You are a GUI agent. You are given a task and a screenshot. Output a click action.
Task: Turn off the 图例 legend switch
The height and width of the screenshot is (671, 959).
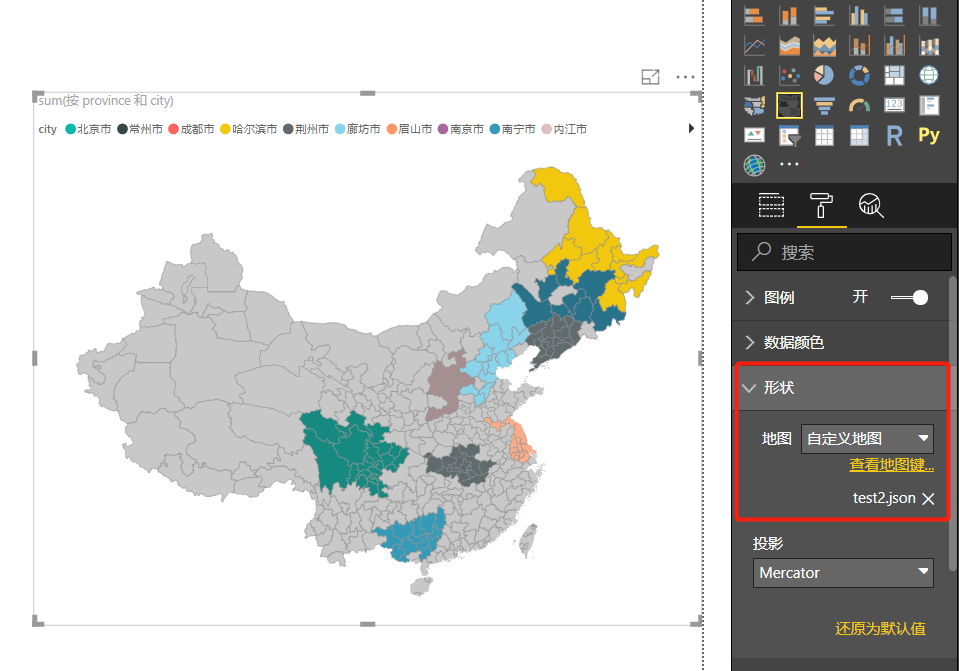pyautogui.click(x=908, y=297)
